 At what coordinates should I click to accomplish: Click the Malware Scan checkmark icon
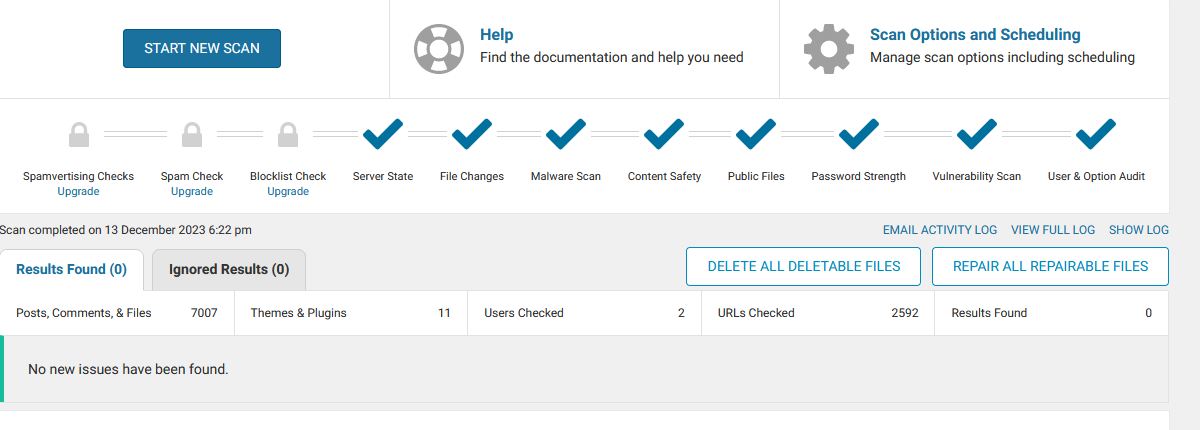566,132
